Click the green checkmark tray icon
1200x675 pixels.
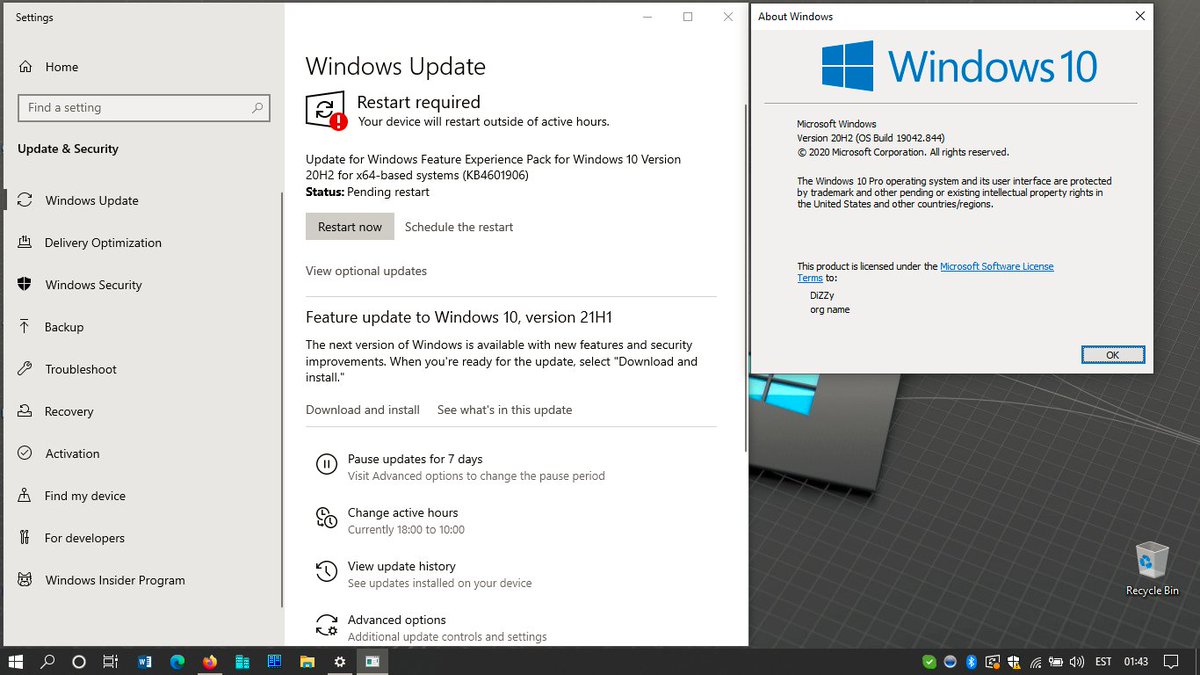(x=929, y=662)
